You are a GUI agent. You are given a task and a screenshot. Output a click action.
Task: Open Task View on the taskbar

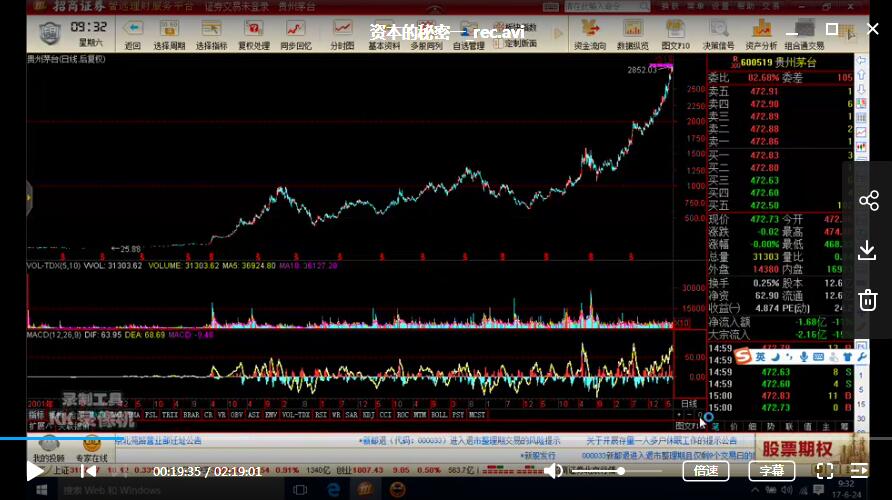pyautogui.click(x=300, y=490)
